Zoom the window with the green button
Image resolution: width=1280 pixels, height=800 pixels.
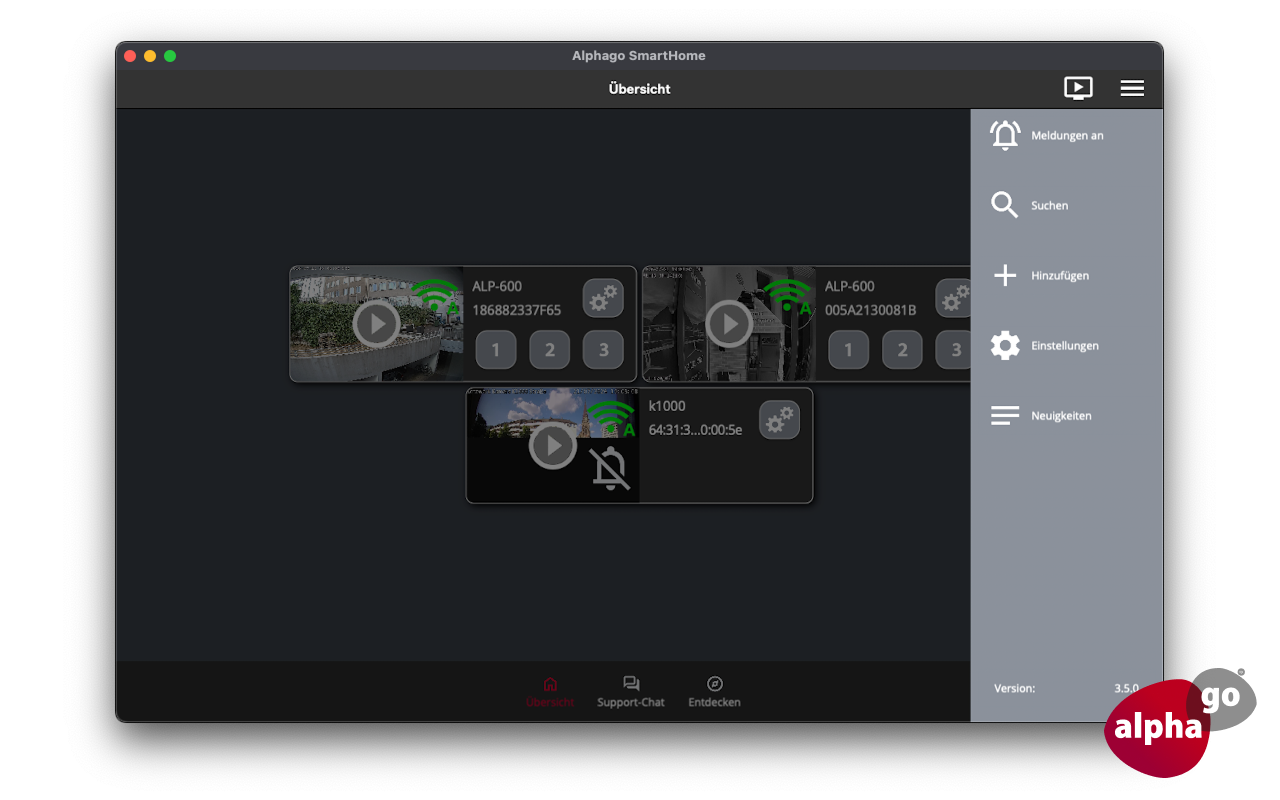(x=170, y=56)
